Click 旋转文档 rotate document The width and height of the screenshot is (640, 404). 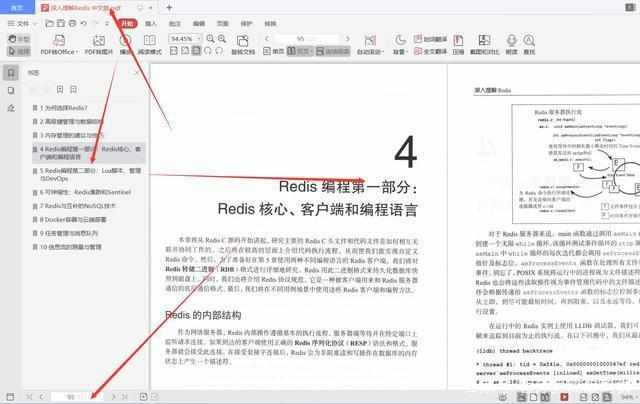pos(243,44)
